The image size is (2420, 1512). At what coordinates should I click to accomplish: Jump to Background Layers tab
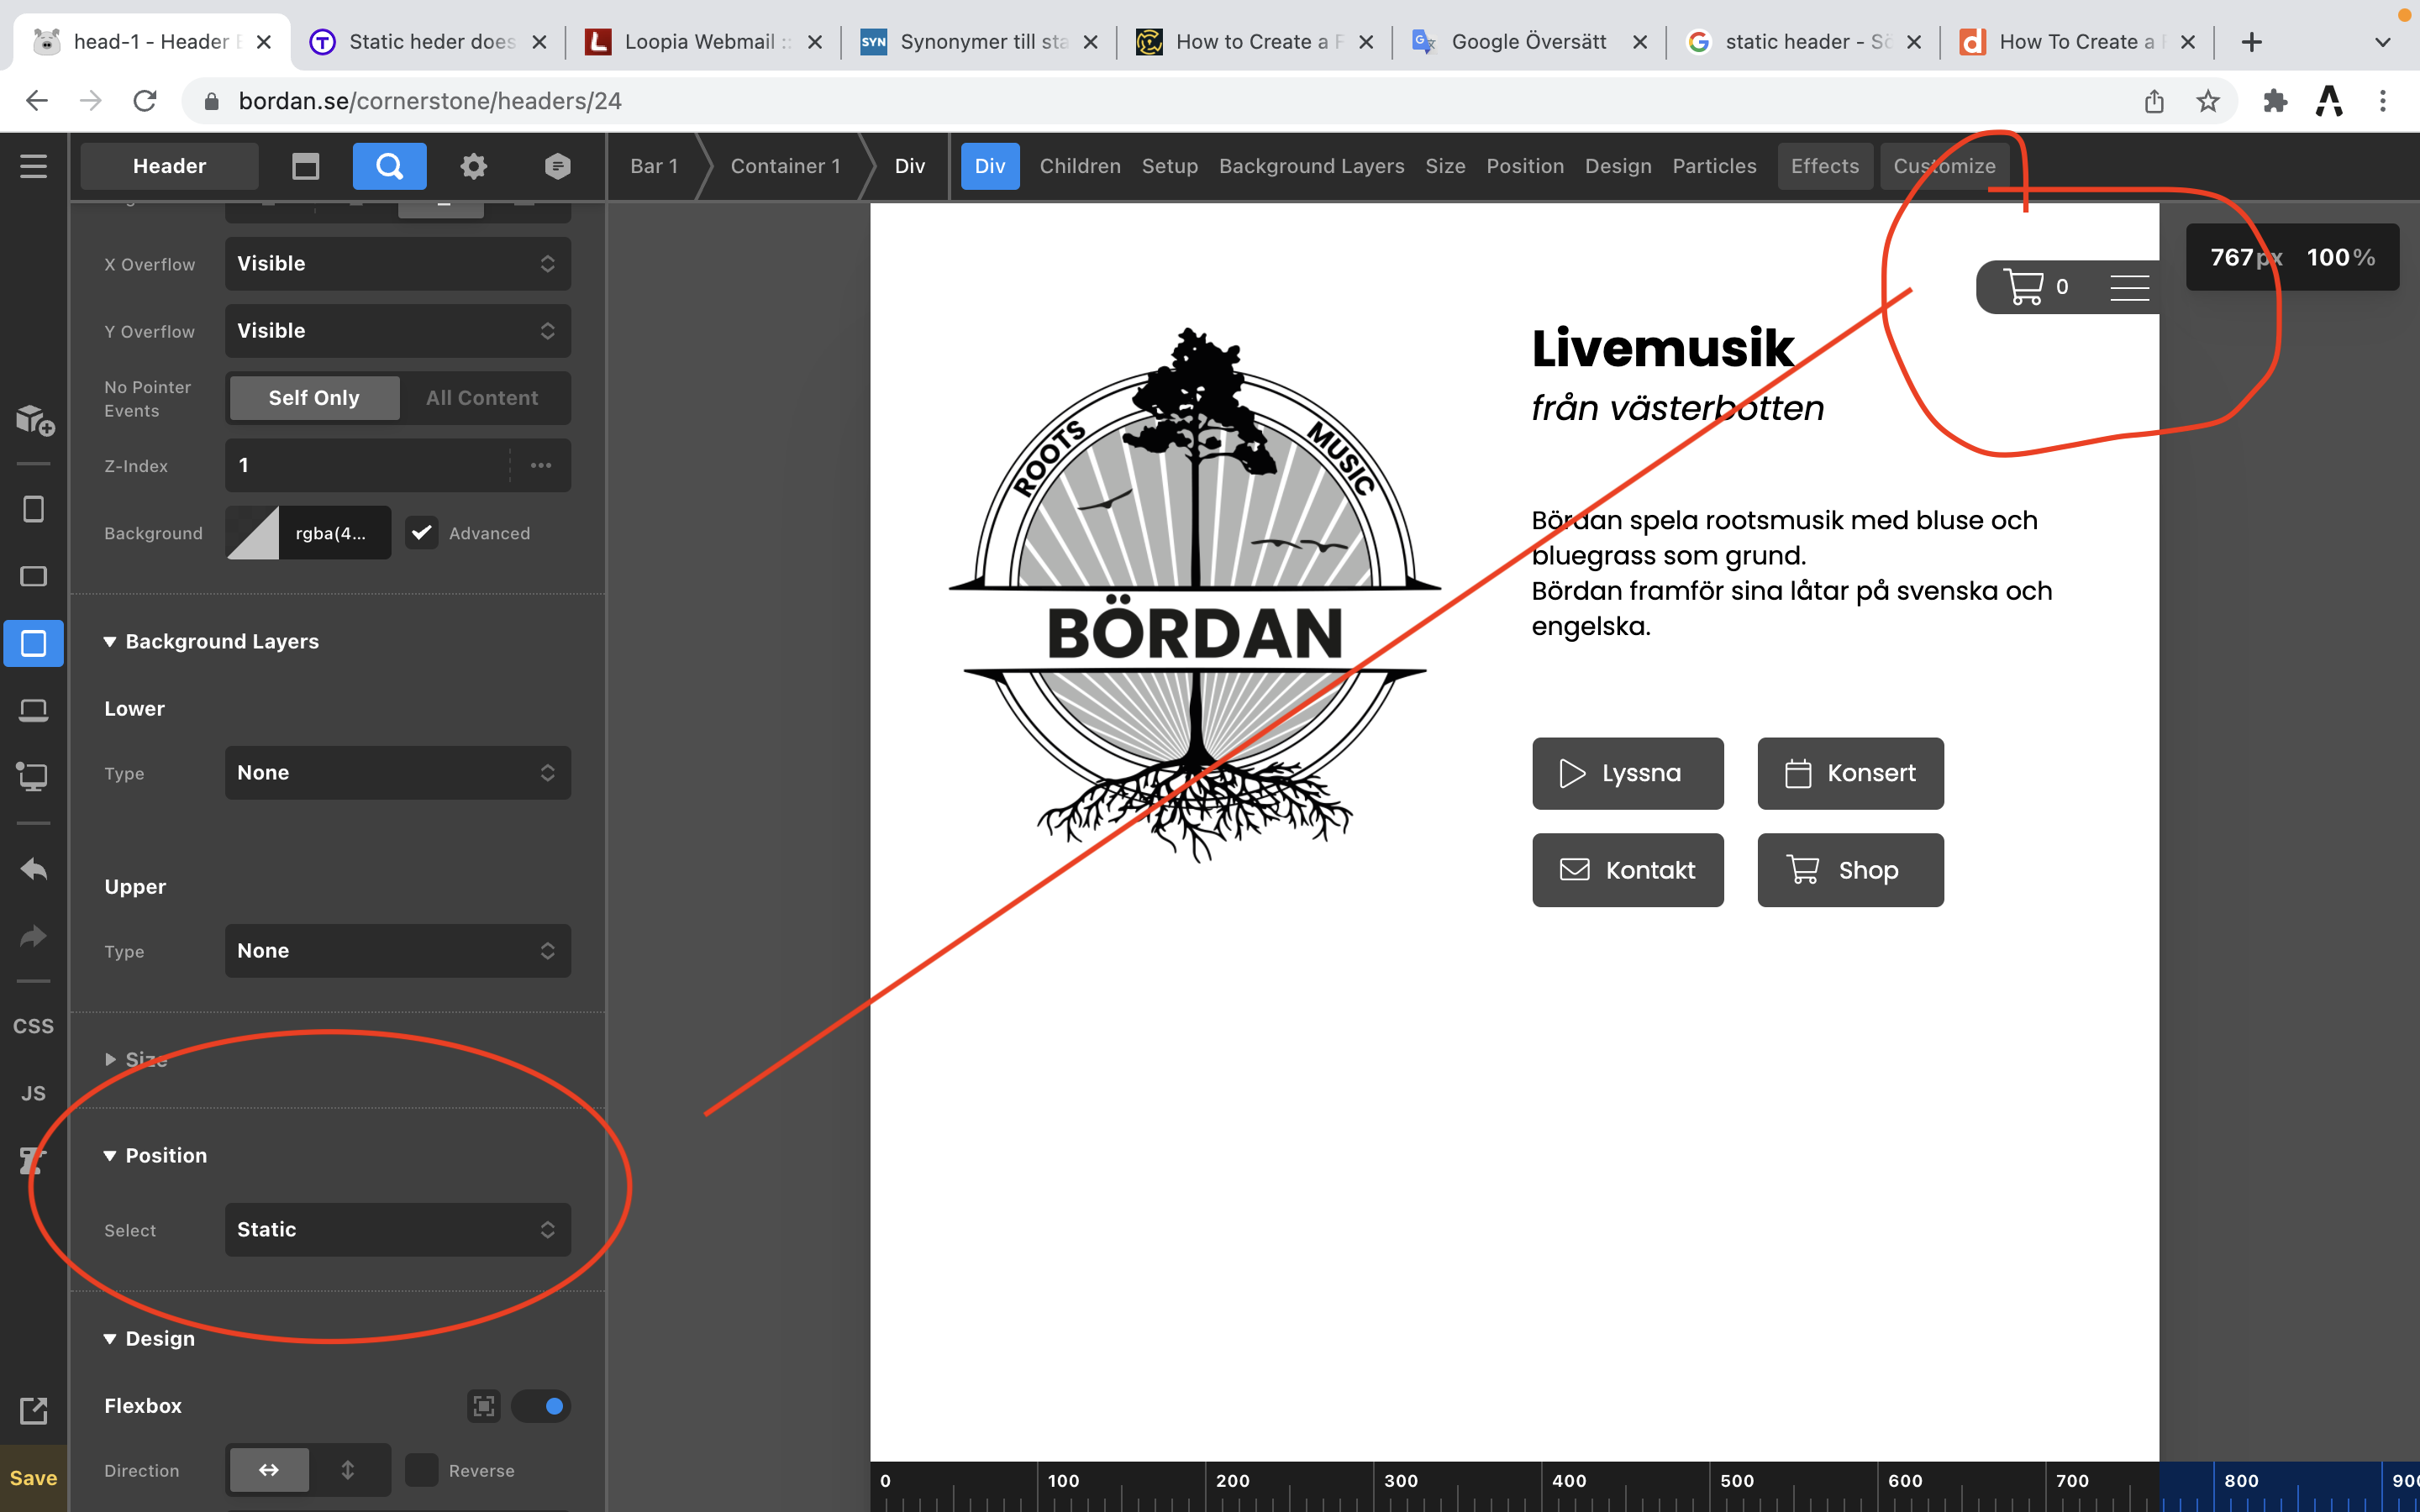(x=1311, y=166)
